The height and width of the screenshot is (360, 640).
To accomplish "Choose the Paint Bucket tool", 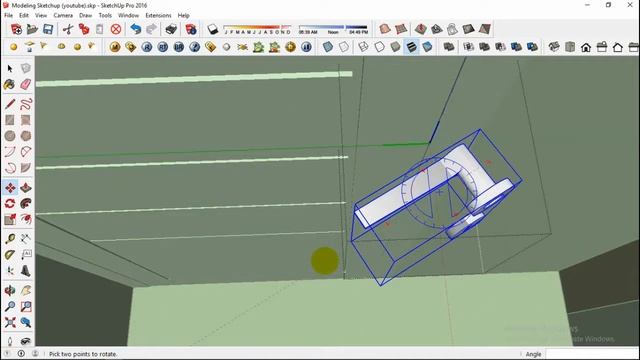I will 10,84.
